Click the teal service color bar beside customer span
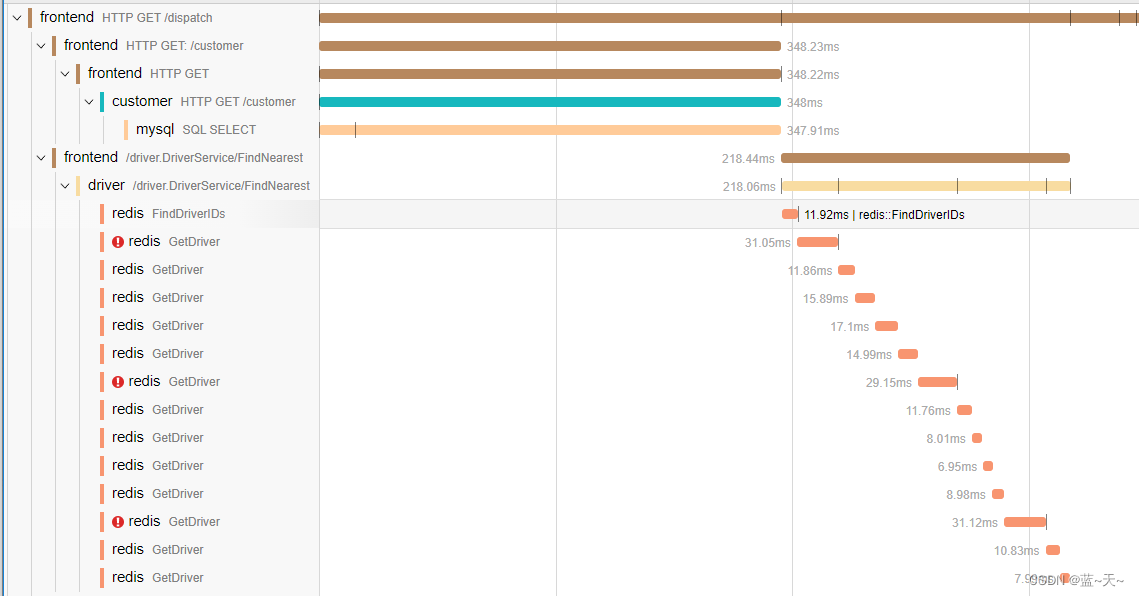Viewport: 1139px width, 596px height. pyautogui.click(x=103, y=101)
